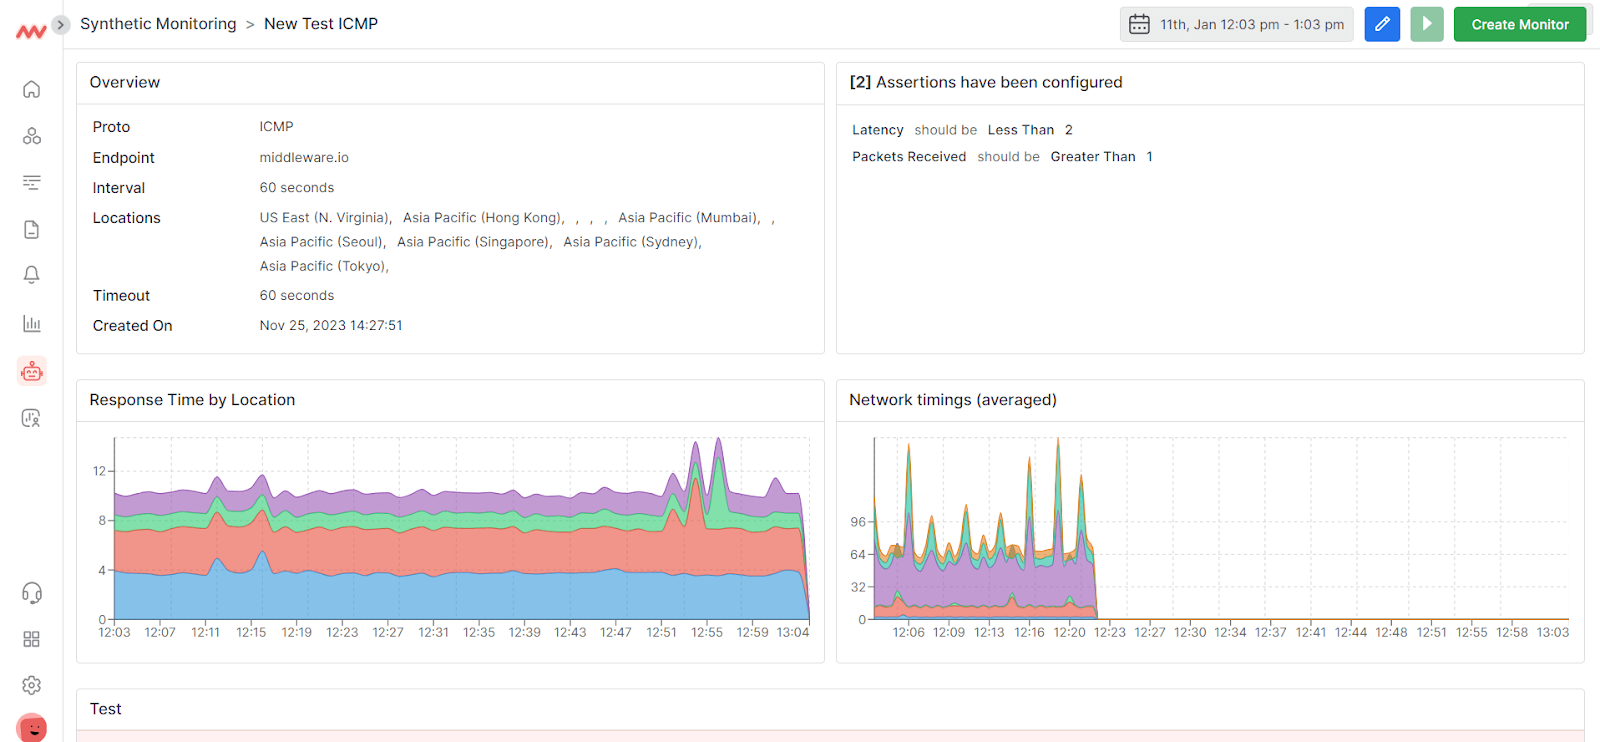Expand the sidebar with the chevron arrow
Viewport: 1600px width, 742px height.
61,24
